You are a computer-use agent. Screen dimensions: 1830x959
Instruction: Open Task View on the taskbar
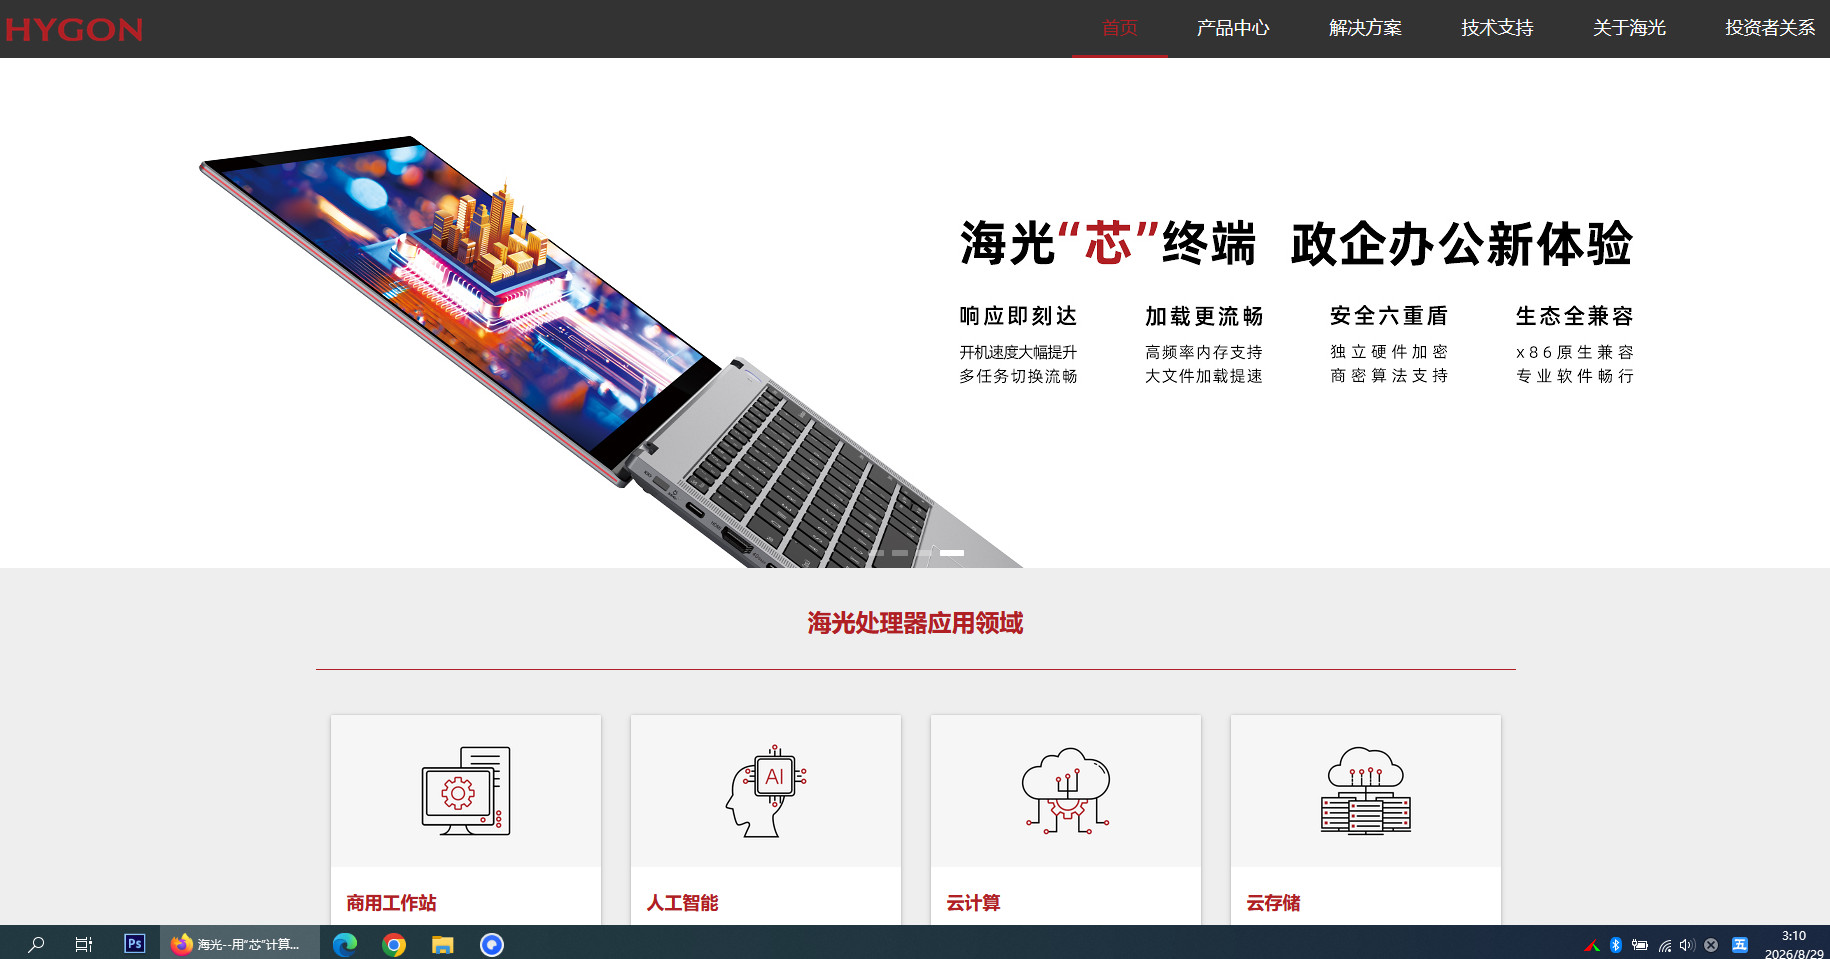pyautogui.click(x=84, y=944)
